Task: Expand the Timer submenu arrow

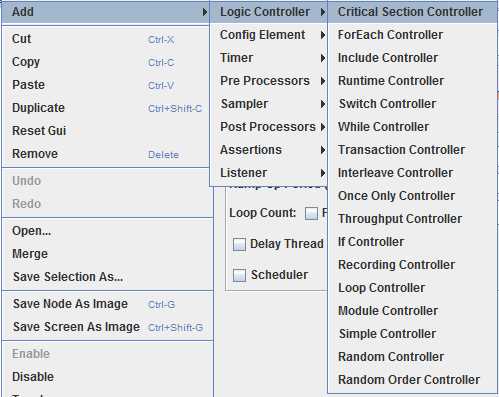Action: (322, 58)
